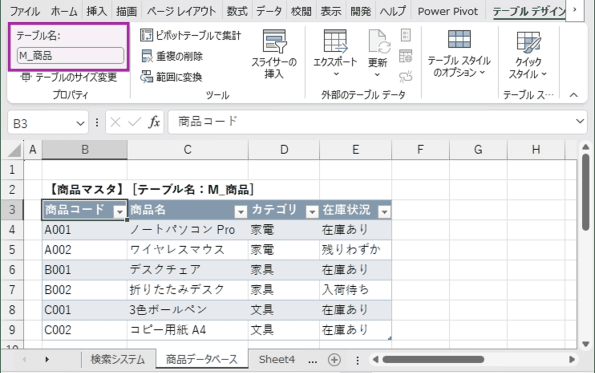
Task: Select 商品データベース sheet tab
Action: coord(202,359)
